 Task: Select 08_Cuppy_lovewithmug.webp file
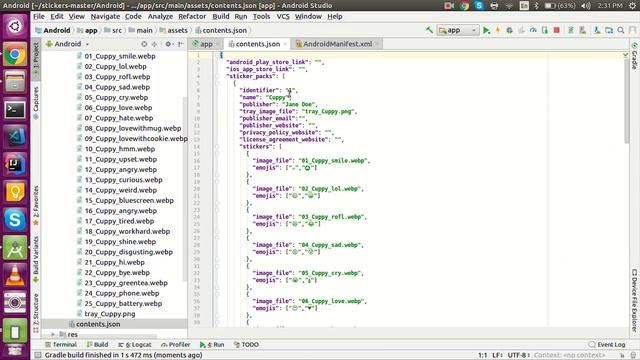133,128
